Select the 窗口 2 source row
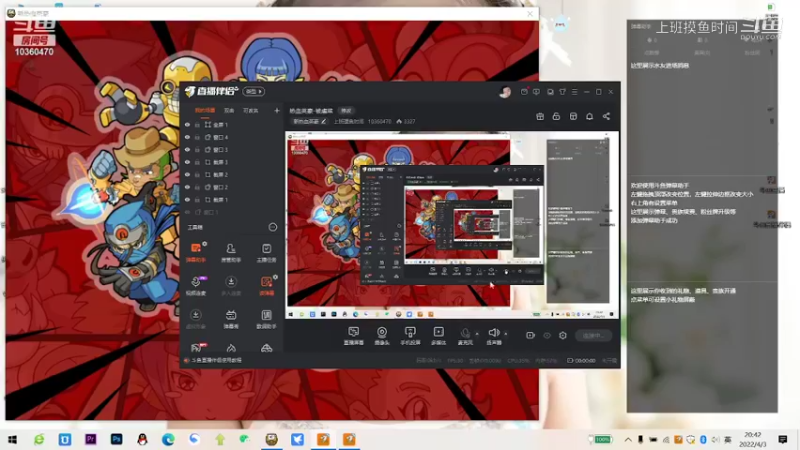Image resolution: width=800 pixels, height=450 pixels. tap(232, 187)
